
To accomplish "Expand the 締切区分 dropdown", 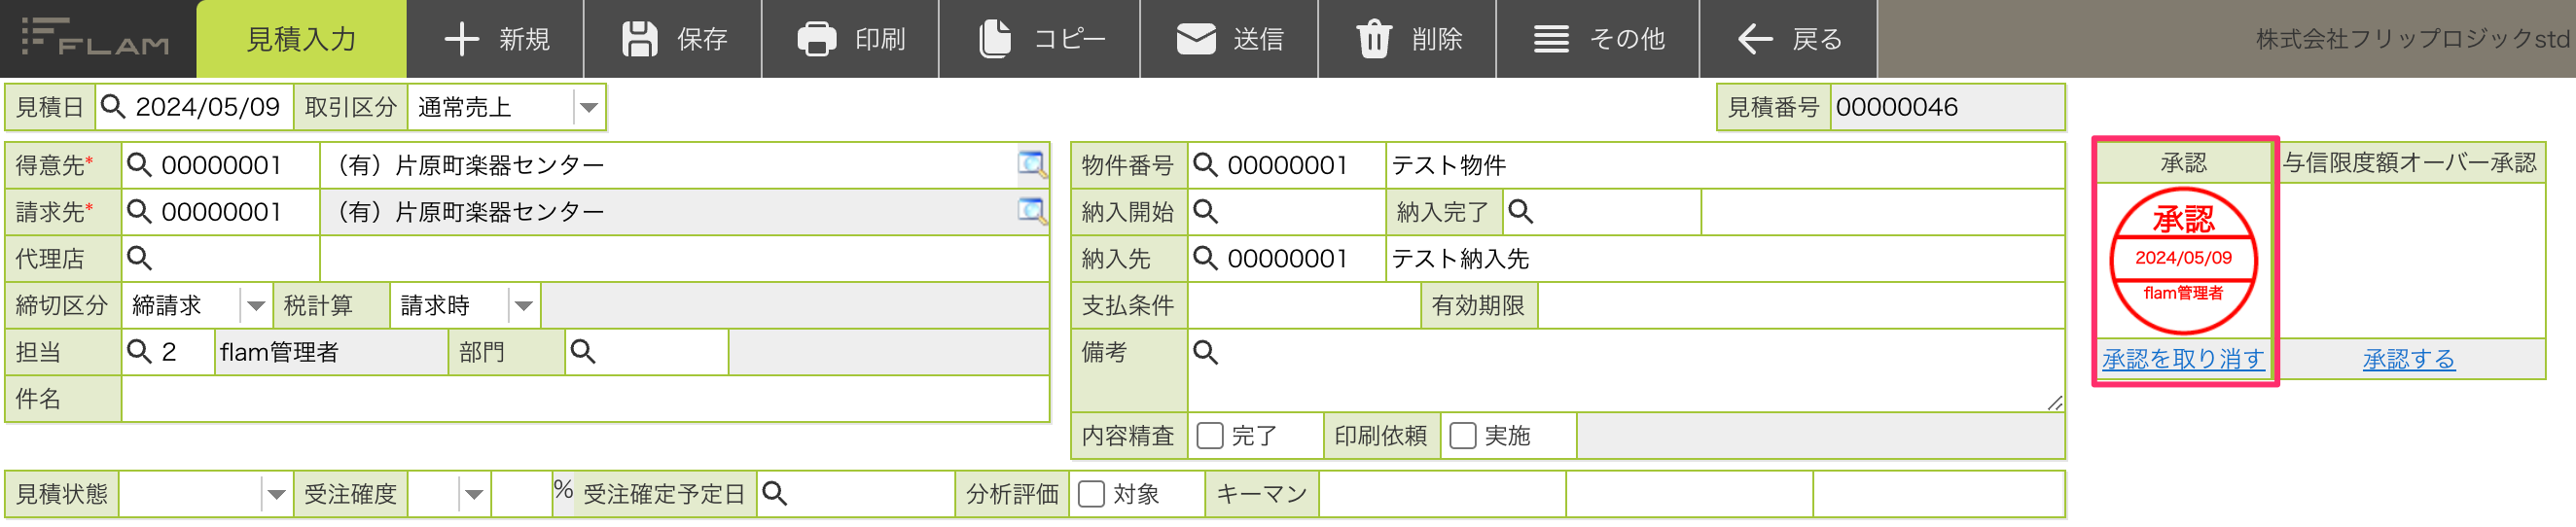I will click(255, 306).
